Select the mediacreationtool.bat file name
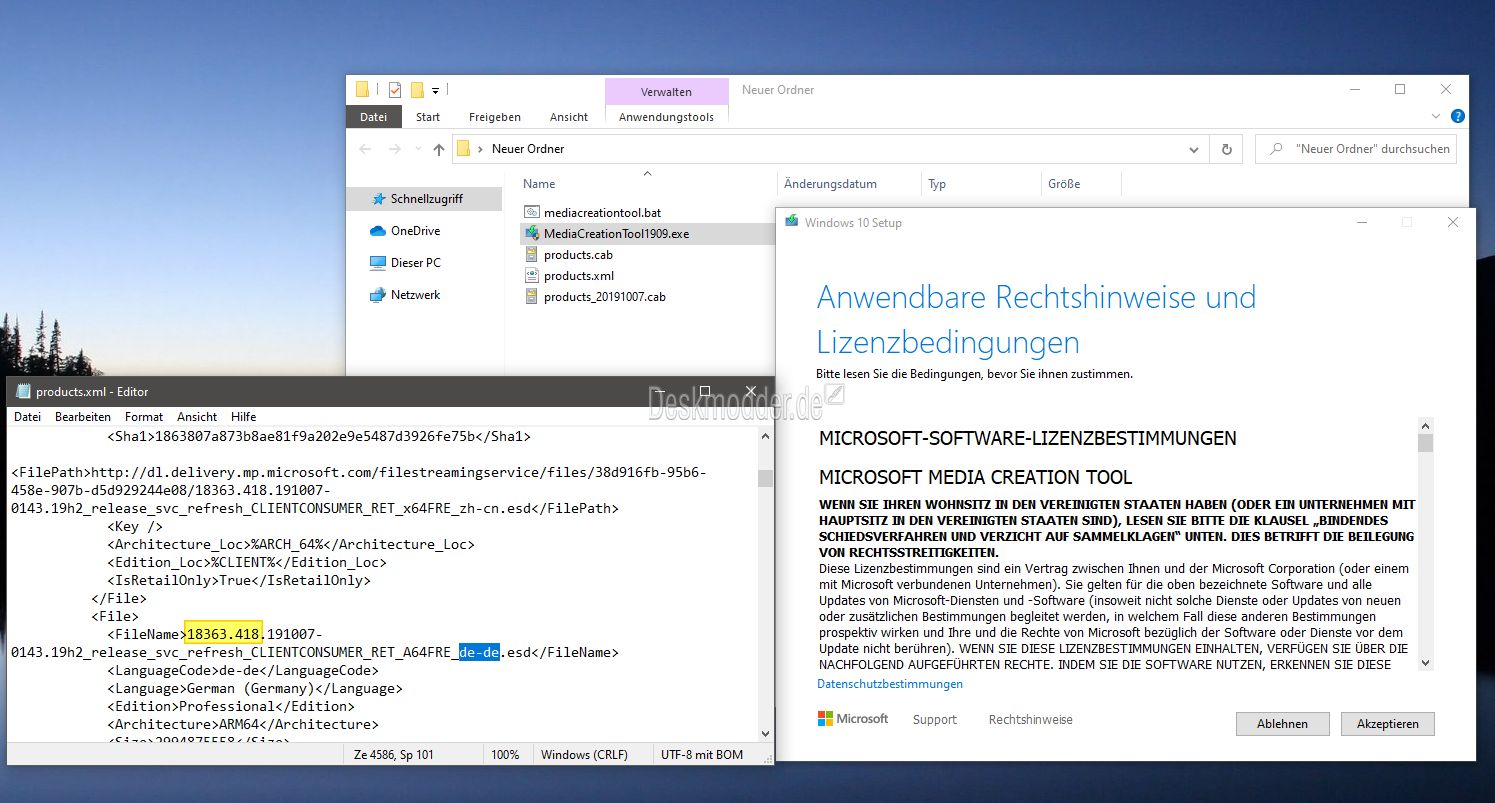This screenshot has height=803, width=1495. 602,213
